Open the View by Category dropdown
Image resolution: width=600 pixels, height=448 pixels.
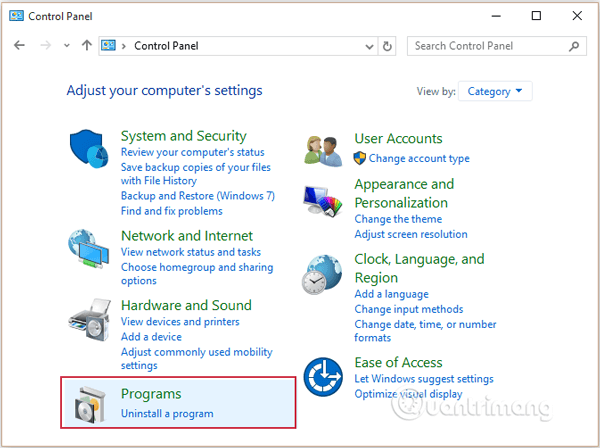click(495, 91)
